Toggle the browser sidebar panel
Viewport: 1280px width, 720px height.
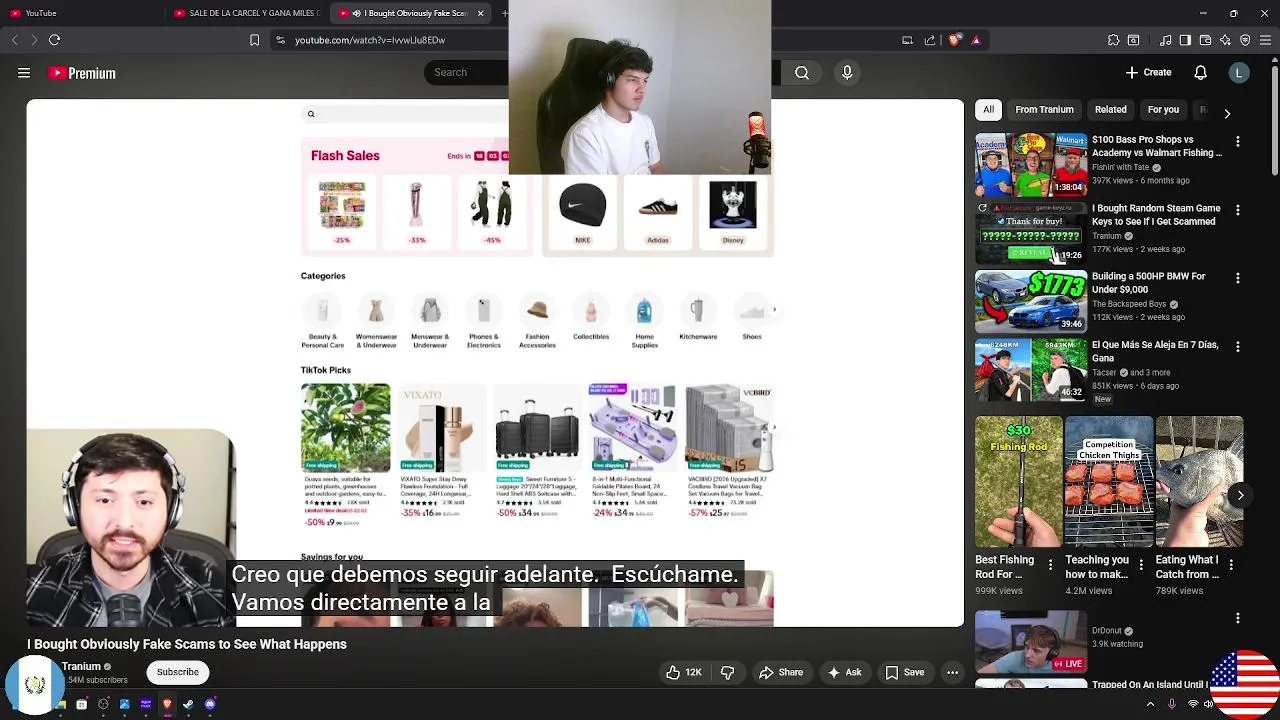[1185, 40]
